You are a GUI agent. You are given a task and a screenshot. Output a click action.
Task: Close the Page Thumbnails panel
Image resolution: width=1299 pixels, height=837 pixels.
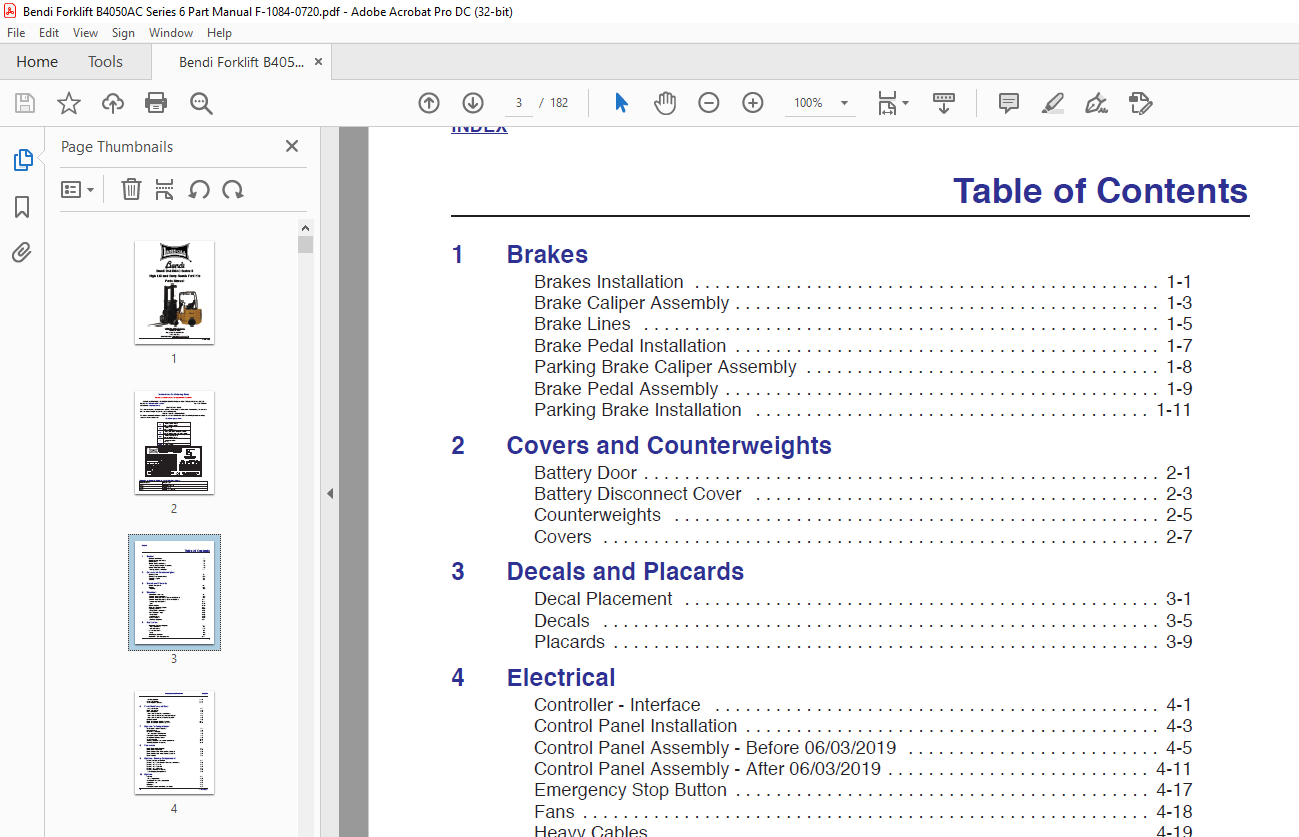pyautogui.click(x=292, y=146)
